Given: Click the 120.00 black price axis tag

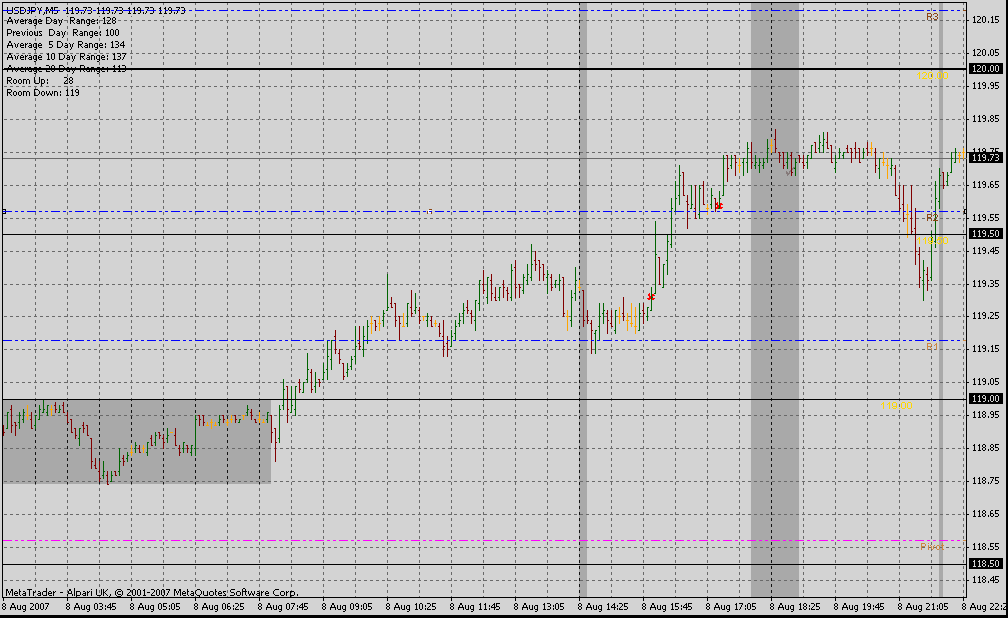Looking at the screenshot, I should 985,69.
